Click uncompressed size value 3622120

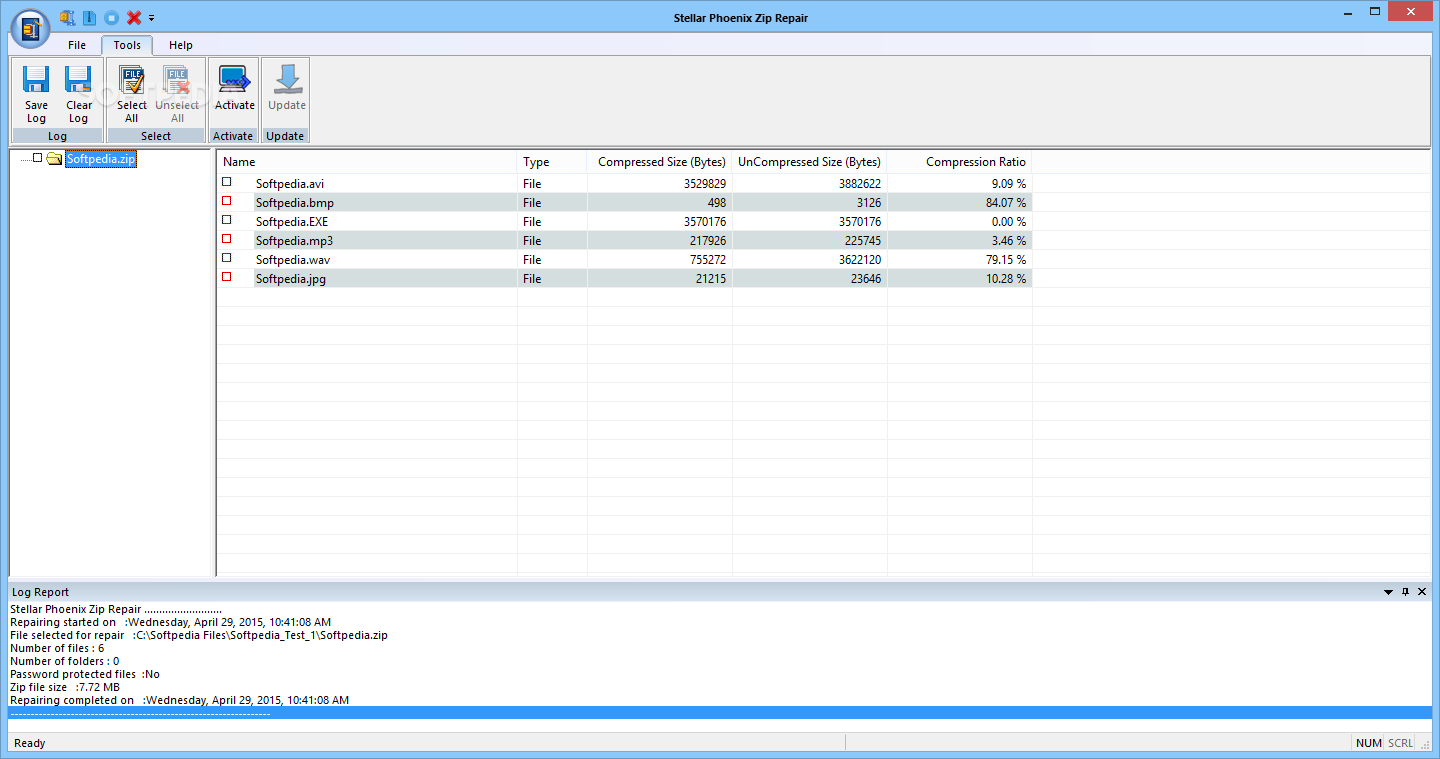click(859, 260)
